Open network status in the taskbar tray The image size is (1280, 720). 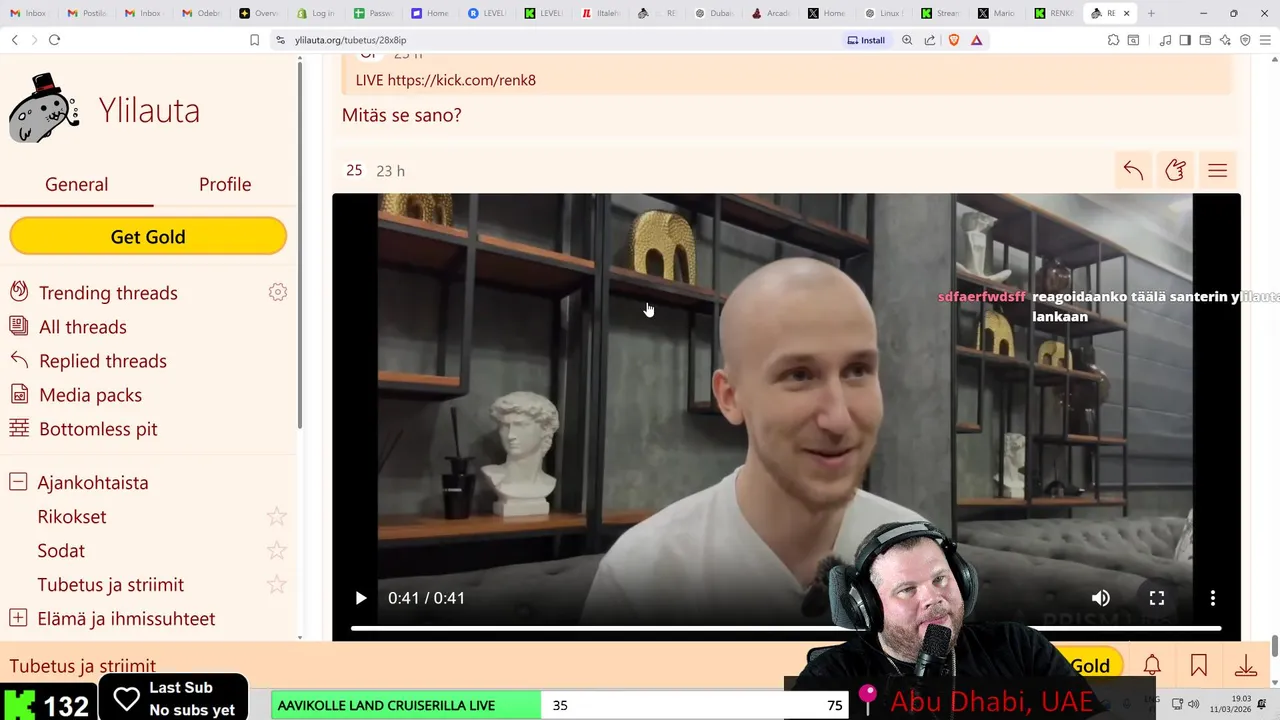1178,704
